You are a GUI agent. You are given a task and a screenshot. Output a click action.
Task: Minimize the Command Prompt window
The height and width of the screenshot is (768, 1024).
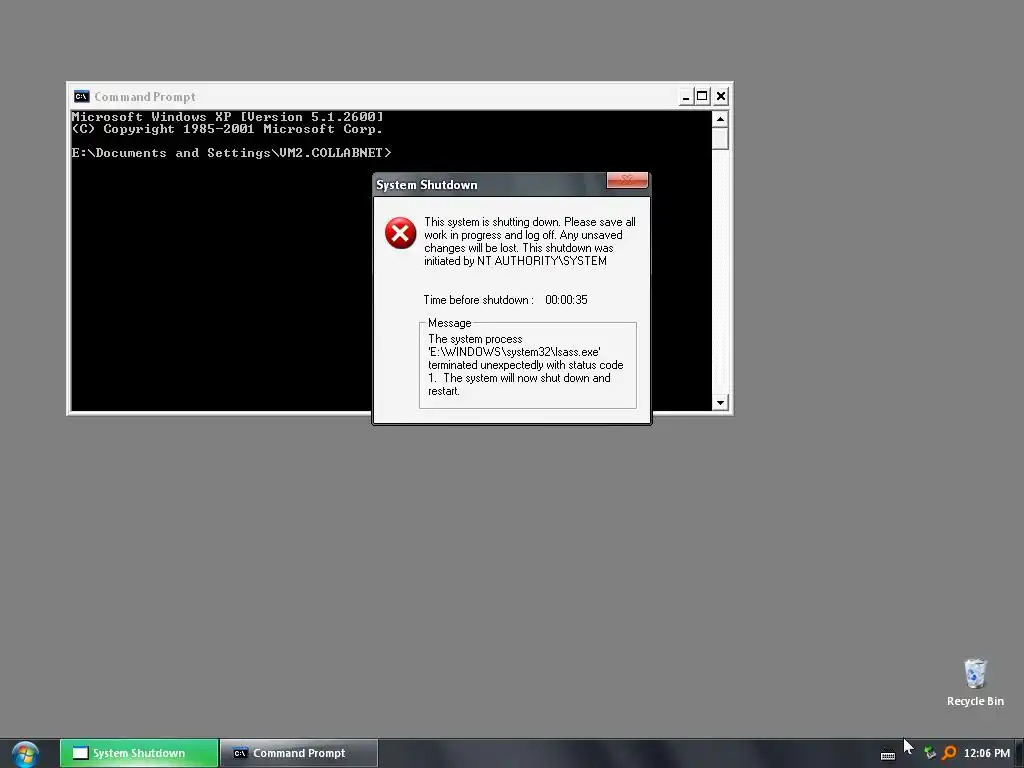coord(686,97)
